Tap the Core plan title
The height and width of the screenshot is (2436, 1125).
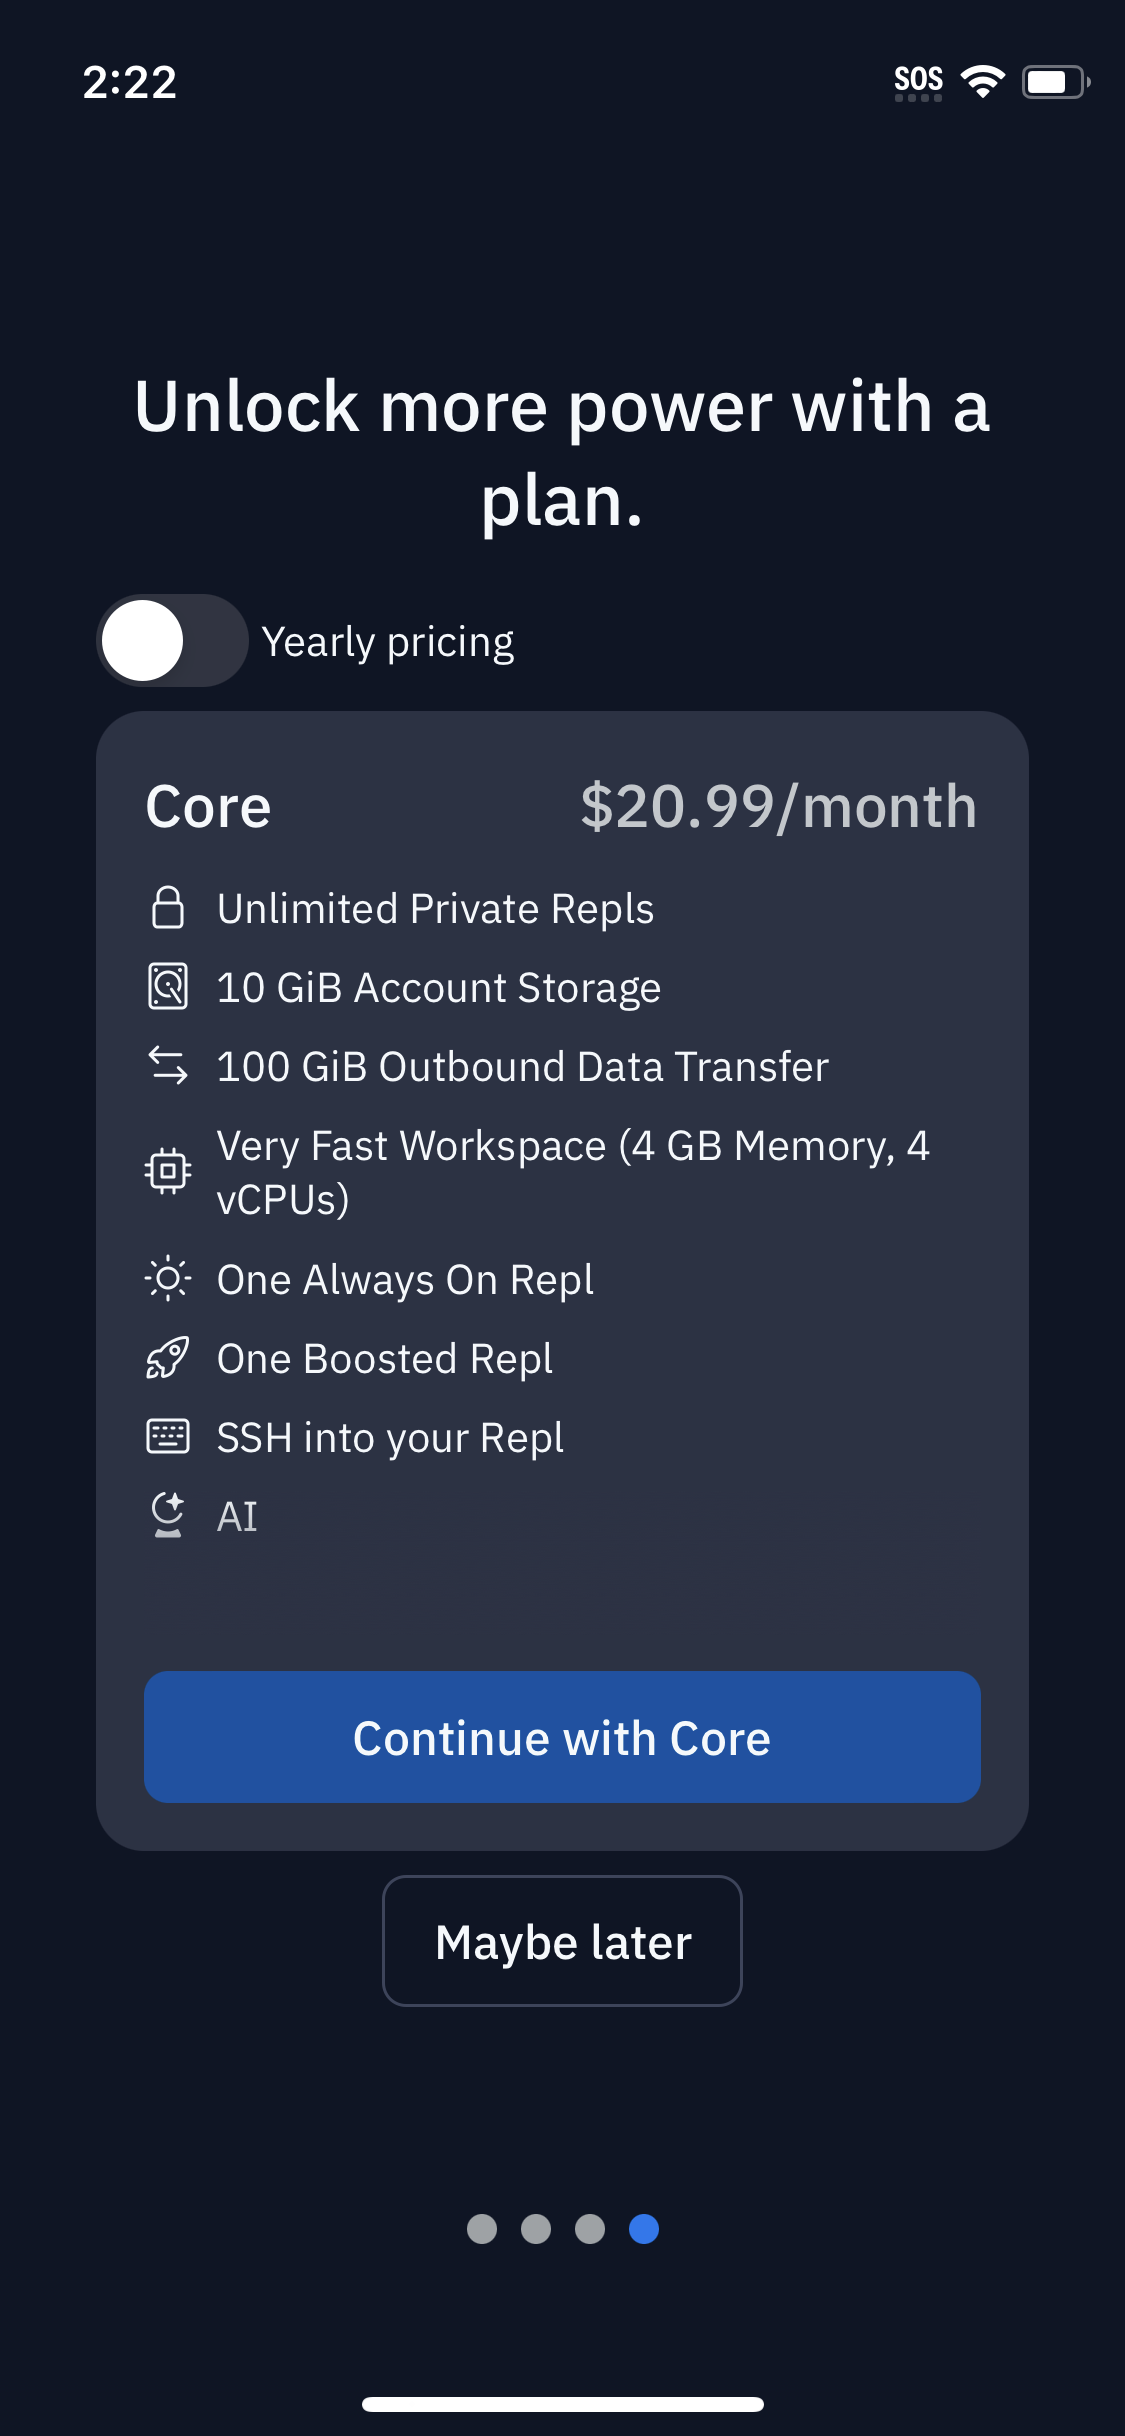[x=208, y=807]
